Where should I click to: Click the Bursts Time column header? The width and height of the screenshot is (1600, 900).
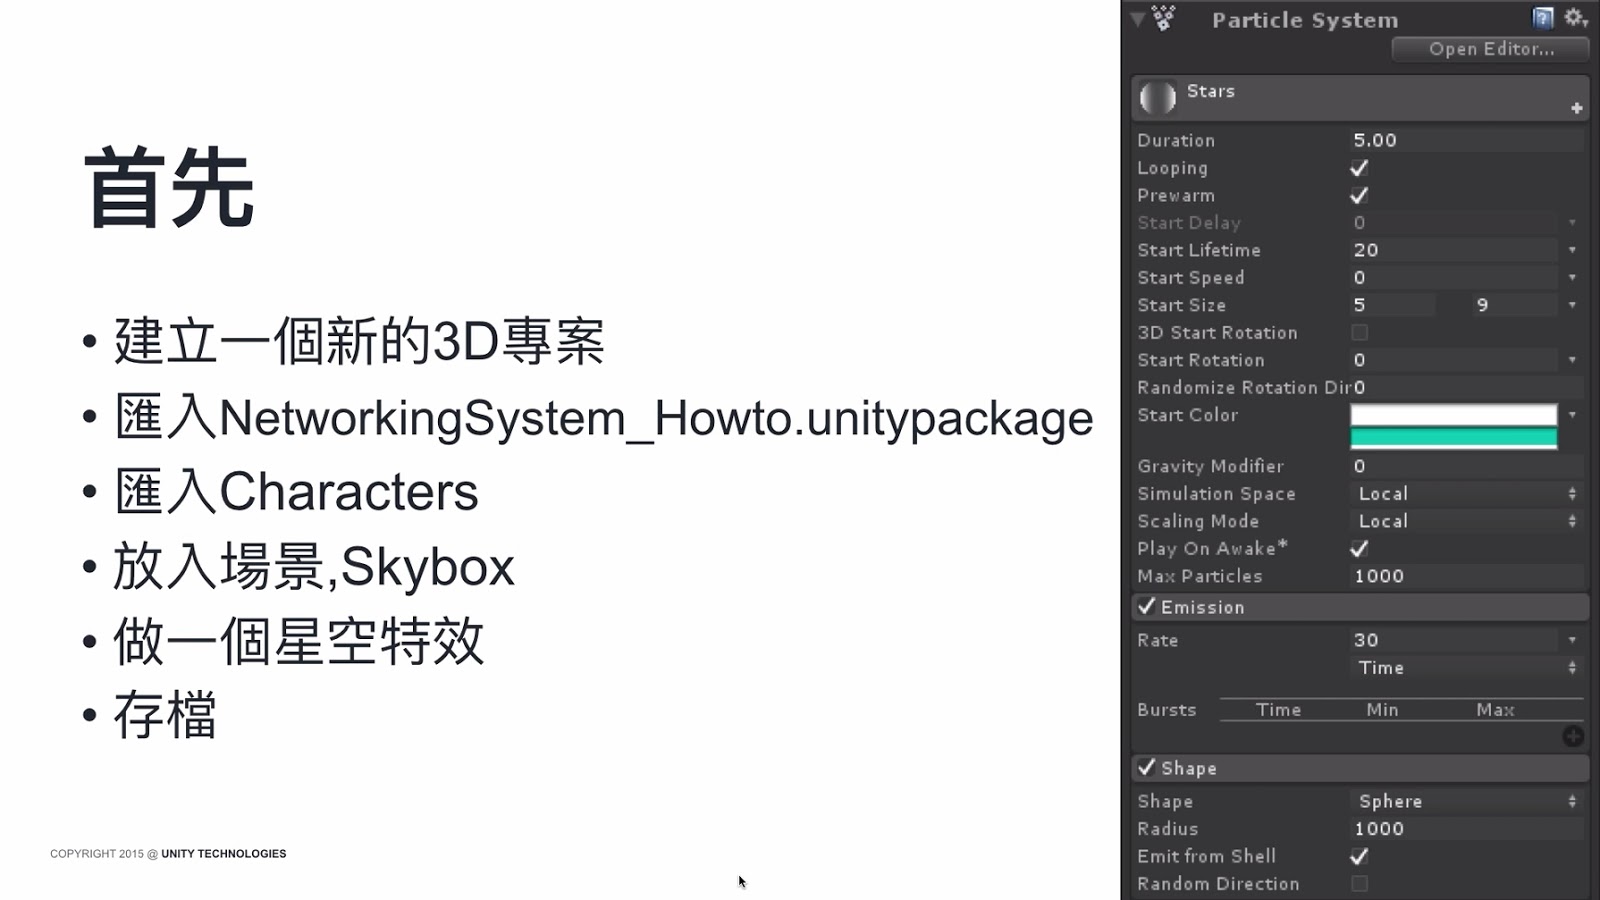pos(1278,710)
